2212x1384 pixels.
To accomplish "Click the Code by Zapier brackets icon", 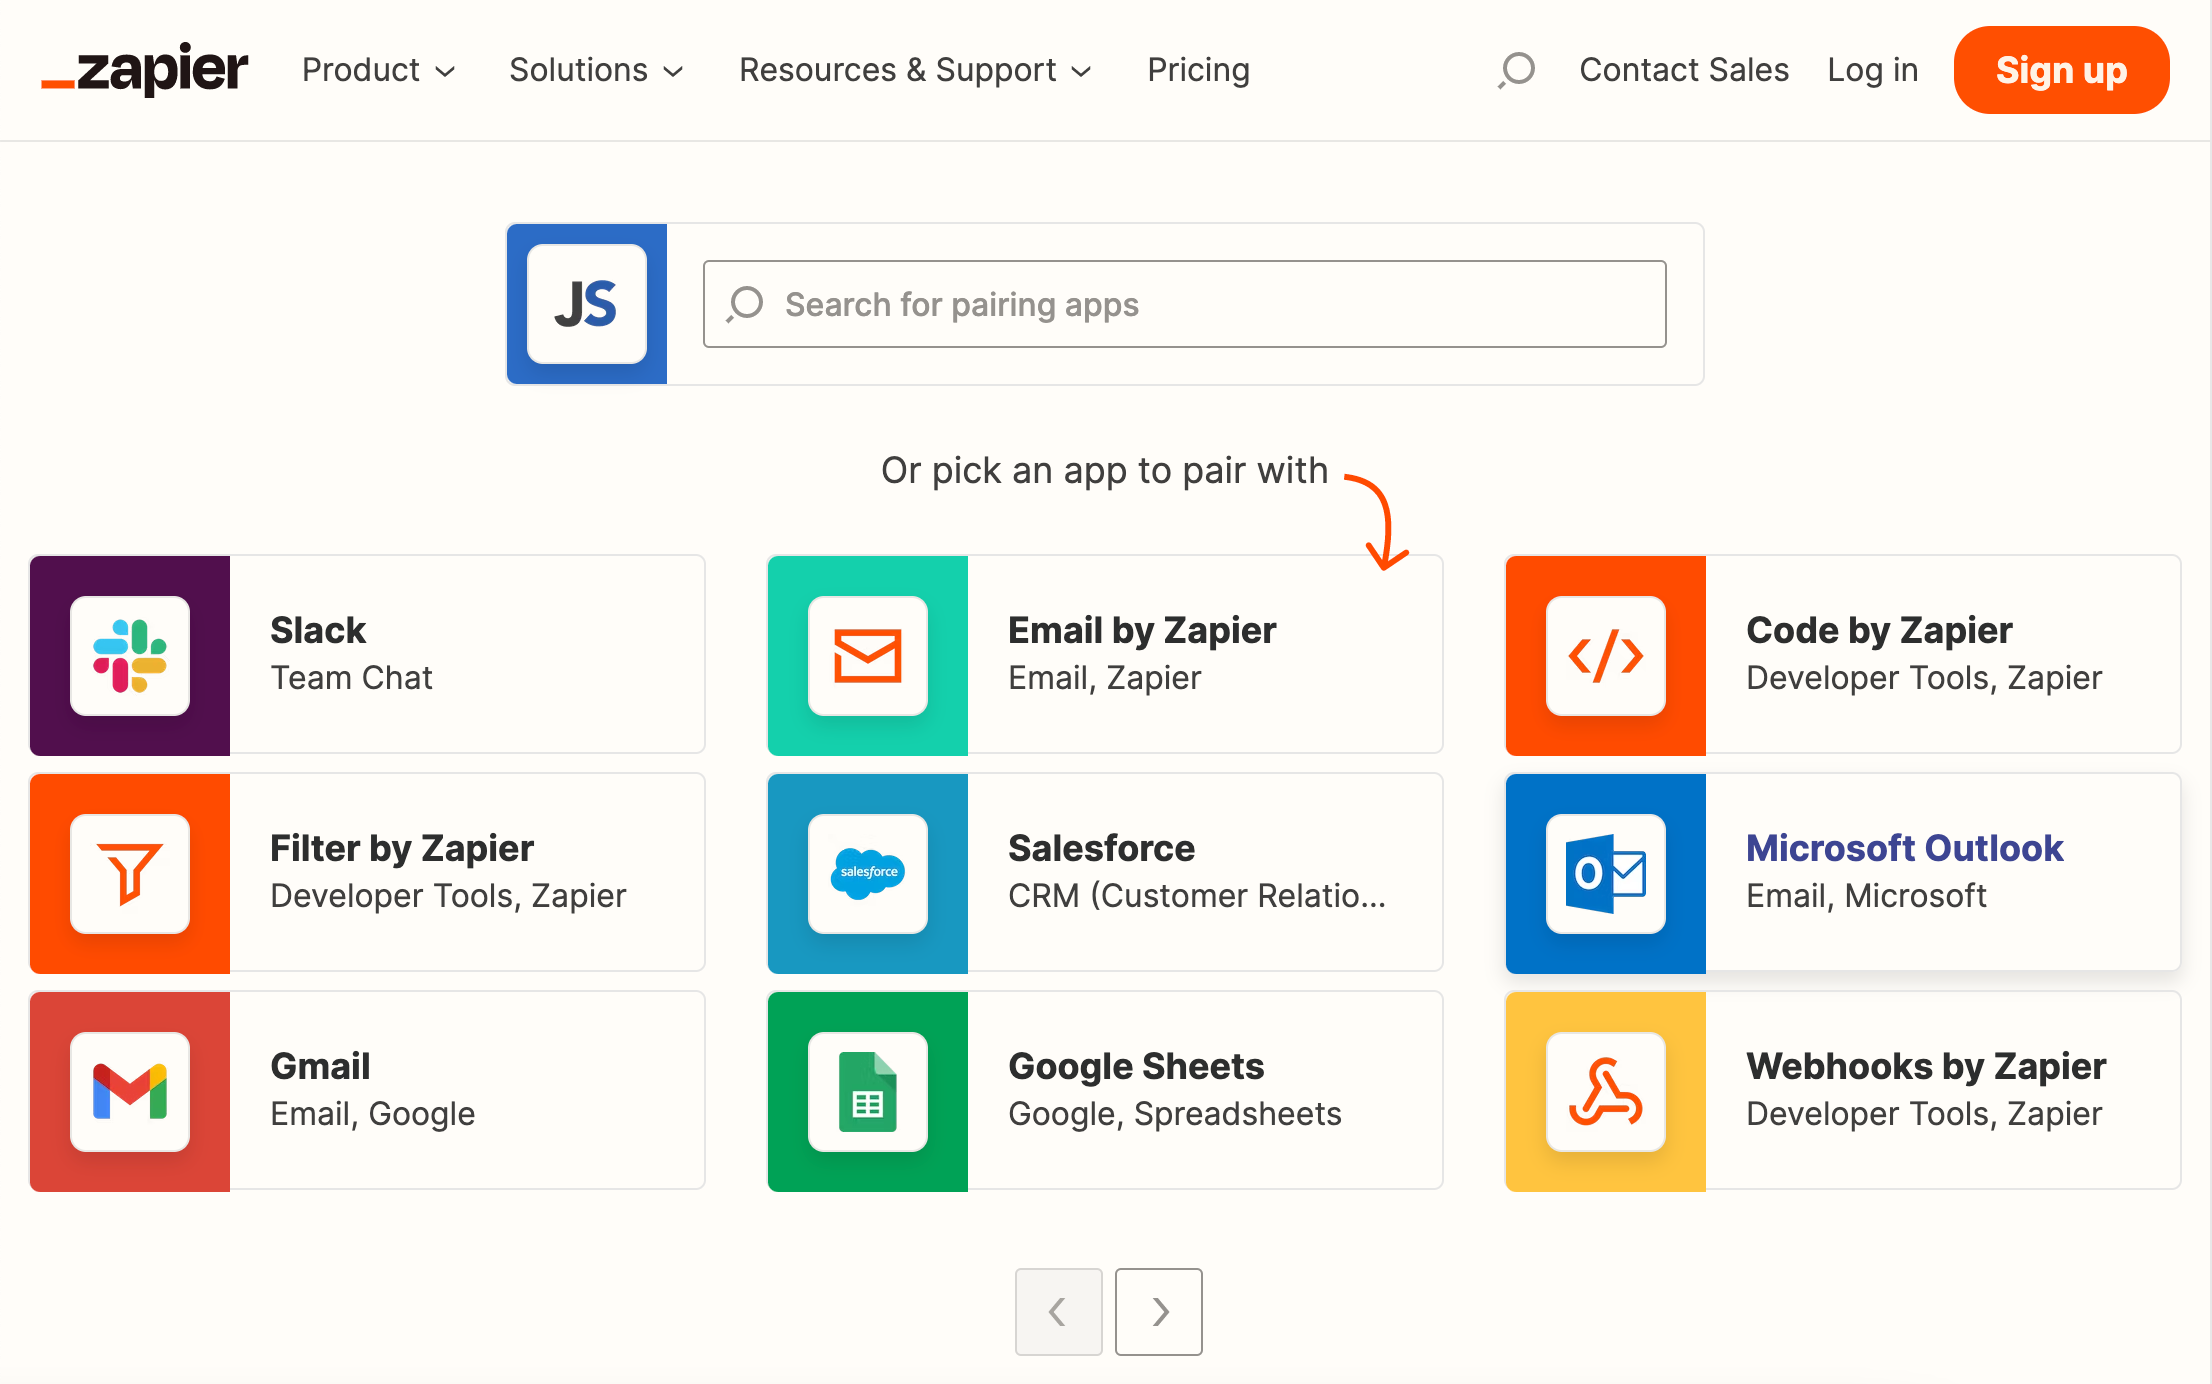I will (1606, 656).
